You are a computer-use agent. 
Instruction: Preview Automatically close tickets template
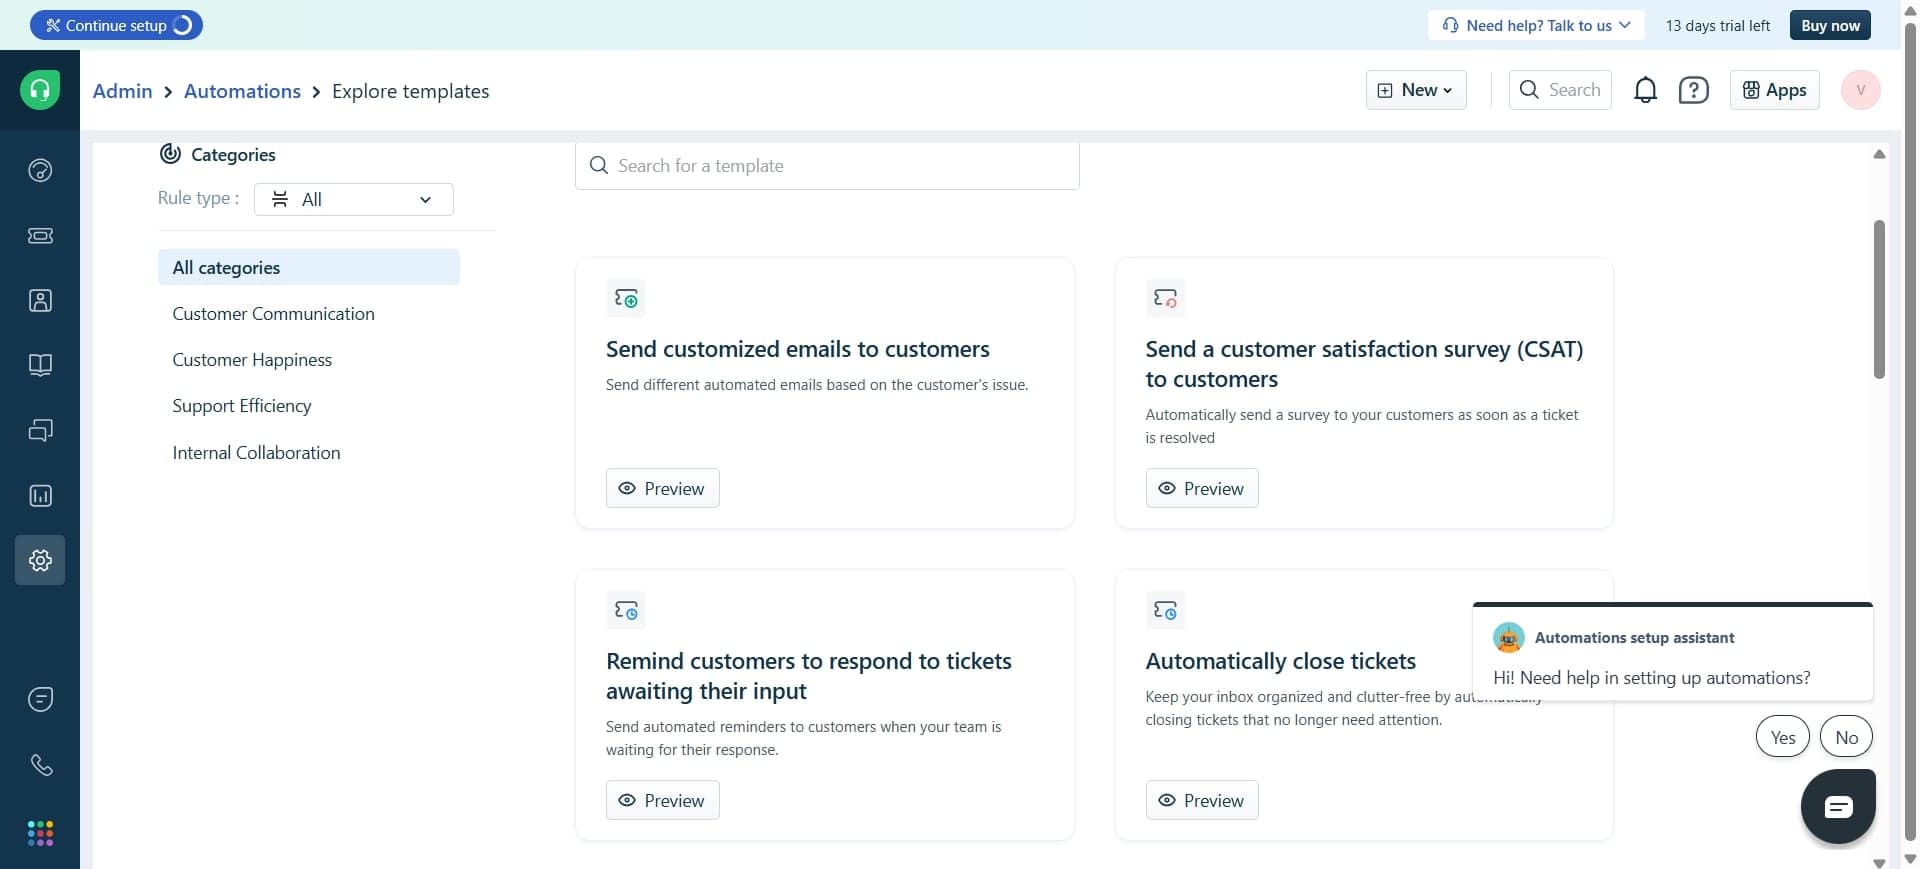(x=1201, y=800)
